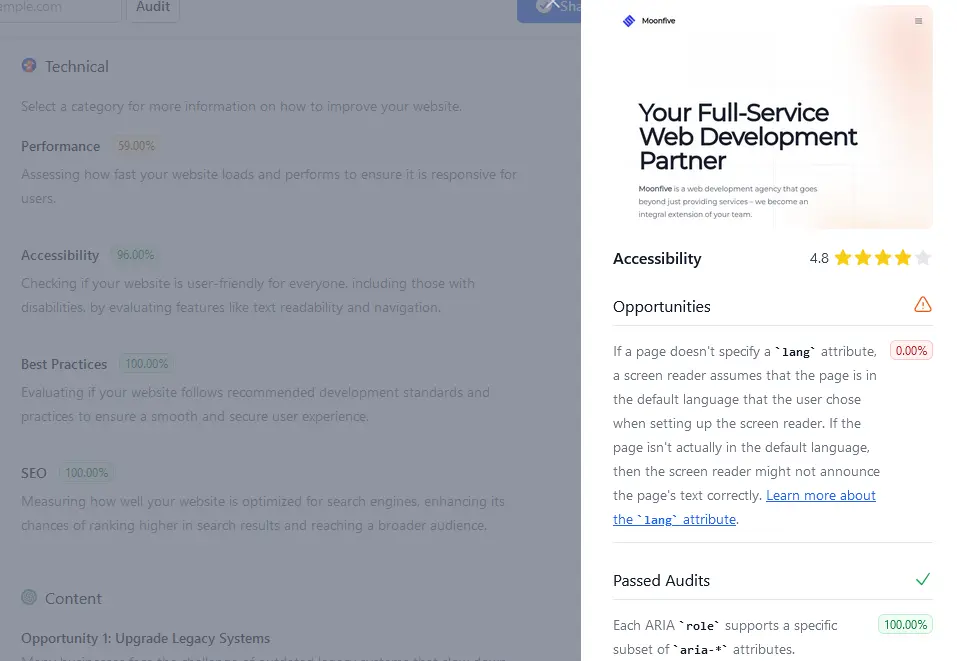The width and height of the screenshot is (957, 661).
Task: Open the SEO category
Action: [34, 473]
